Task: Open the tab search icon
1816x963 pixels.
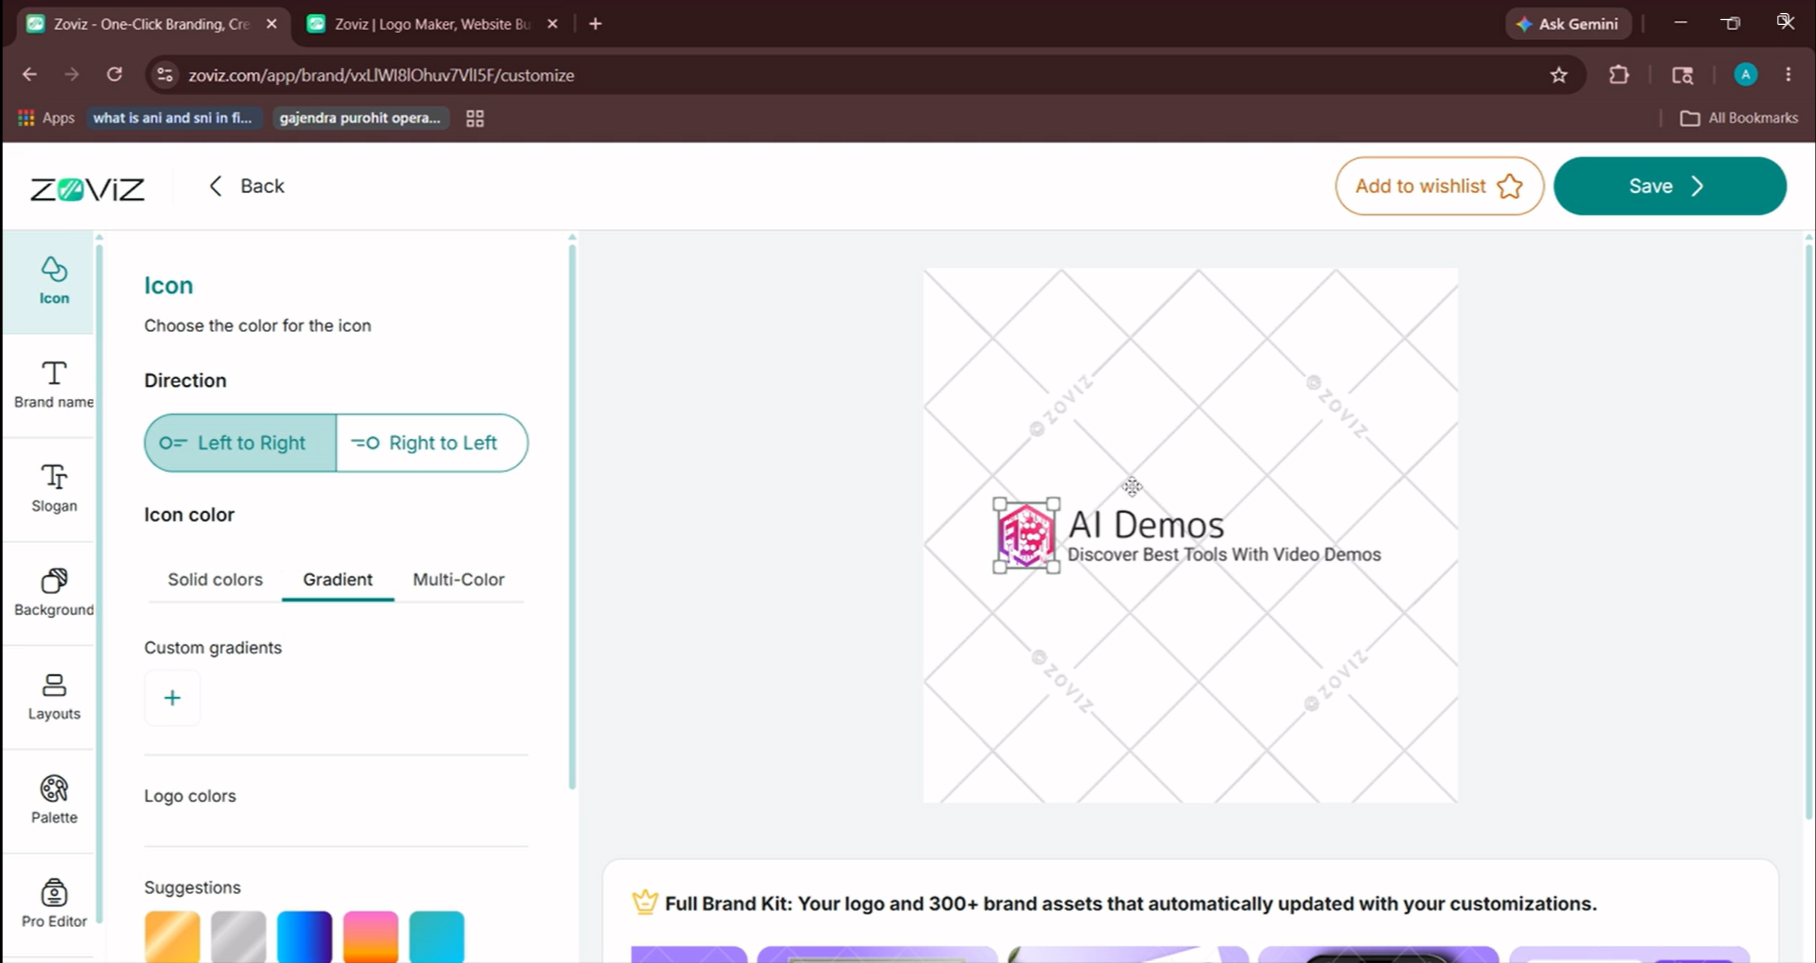Action: [x=1682, y=75]
